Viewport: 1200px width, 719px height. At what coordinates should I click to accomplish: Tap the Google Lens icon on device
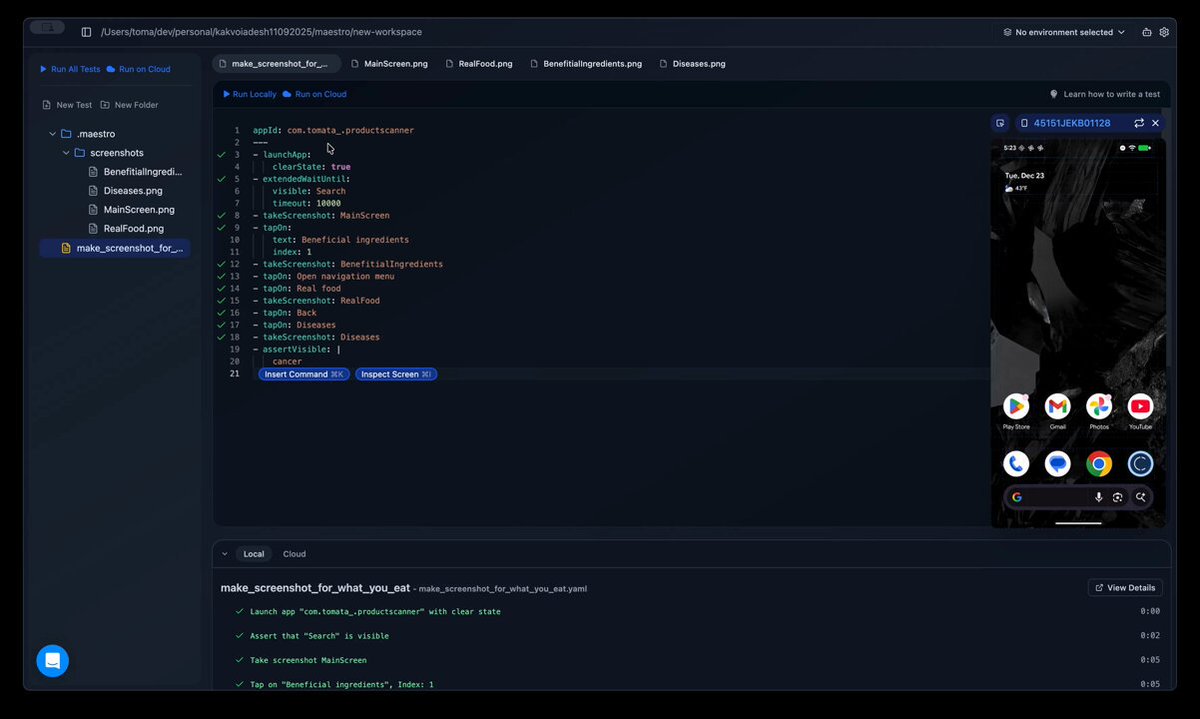click(x=1118, y=497)
